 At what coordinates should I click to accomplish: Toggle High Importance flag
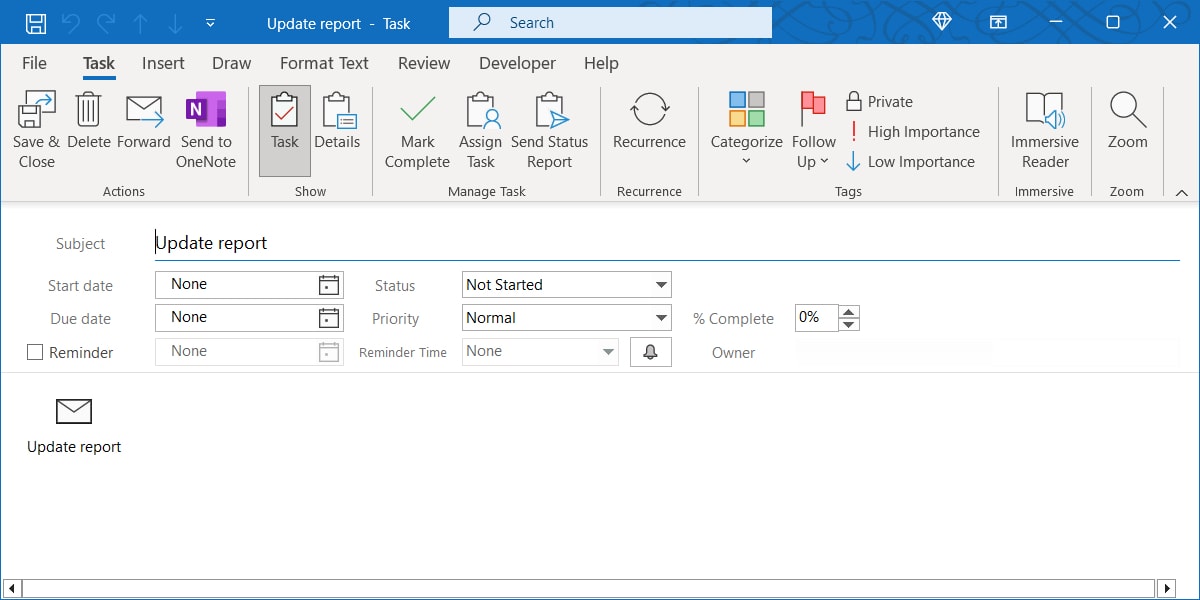[x=911, y=132]
